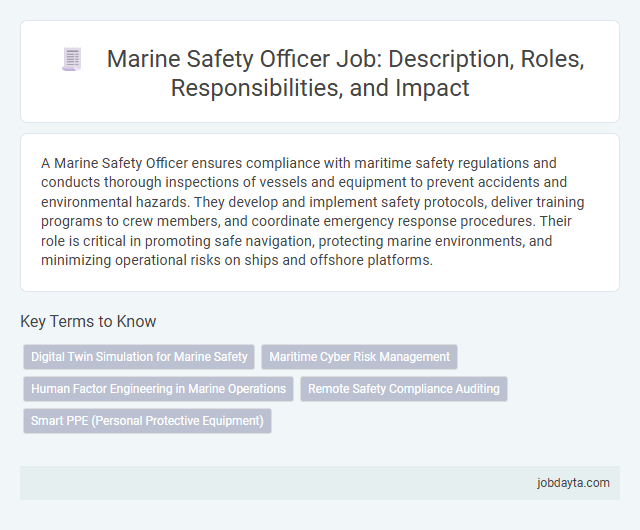Visit the jobdayta.com footer link
The image size is (640, 530).
point(573,483)
